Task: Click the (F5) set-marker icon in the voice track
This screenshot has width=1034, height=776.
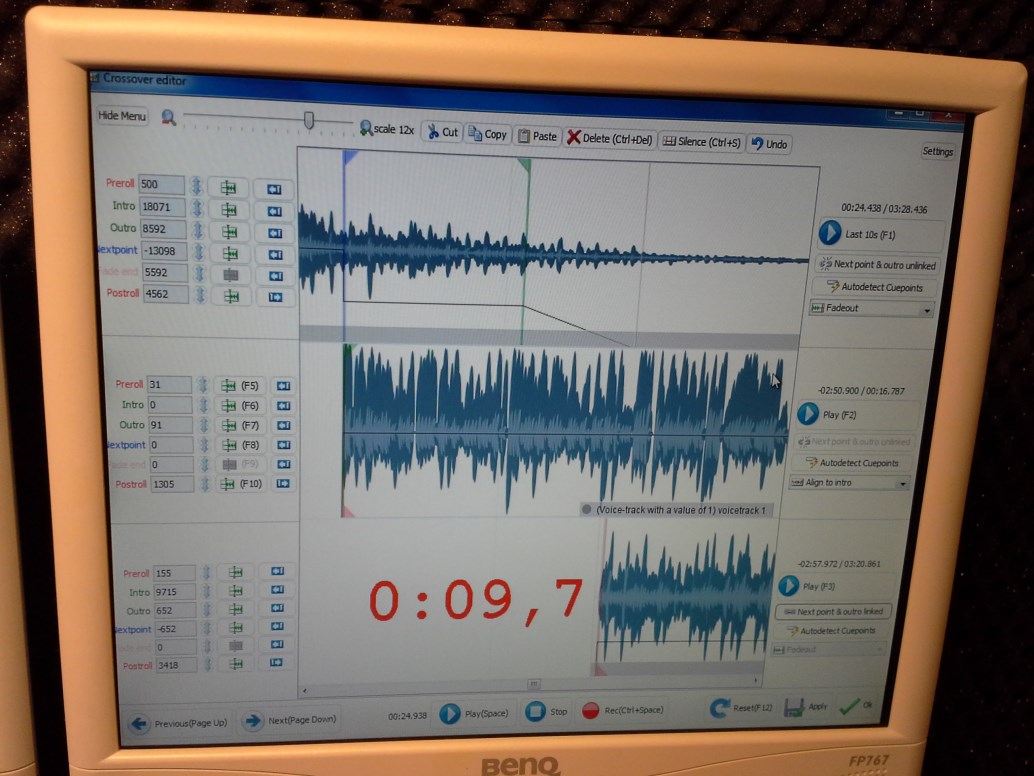Action: pyautogui.click(x=240, y=386)
